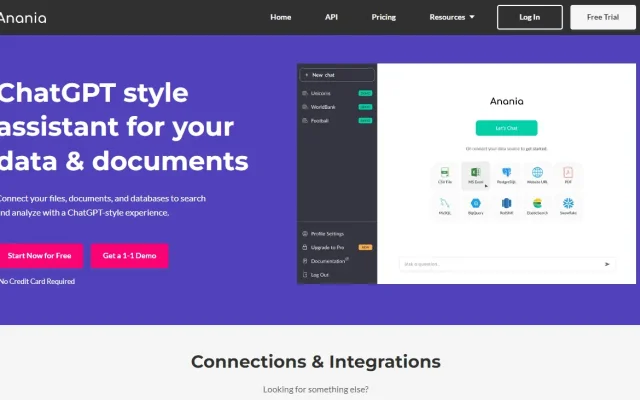Click the Profile Settings avatar icon

[x=304, y=234]
